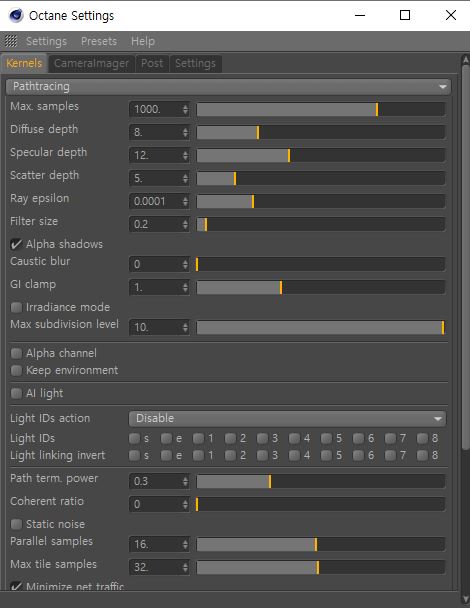Click the Parallel samples stepper arrows
The image size is (470, 608).
point(185,544)
